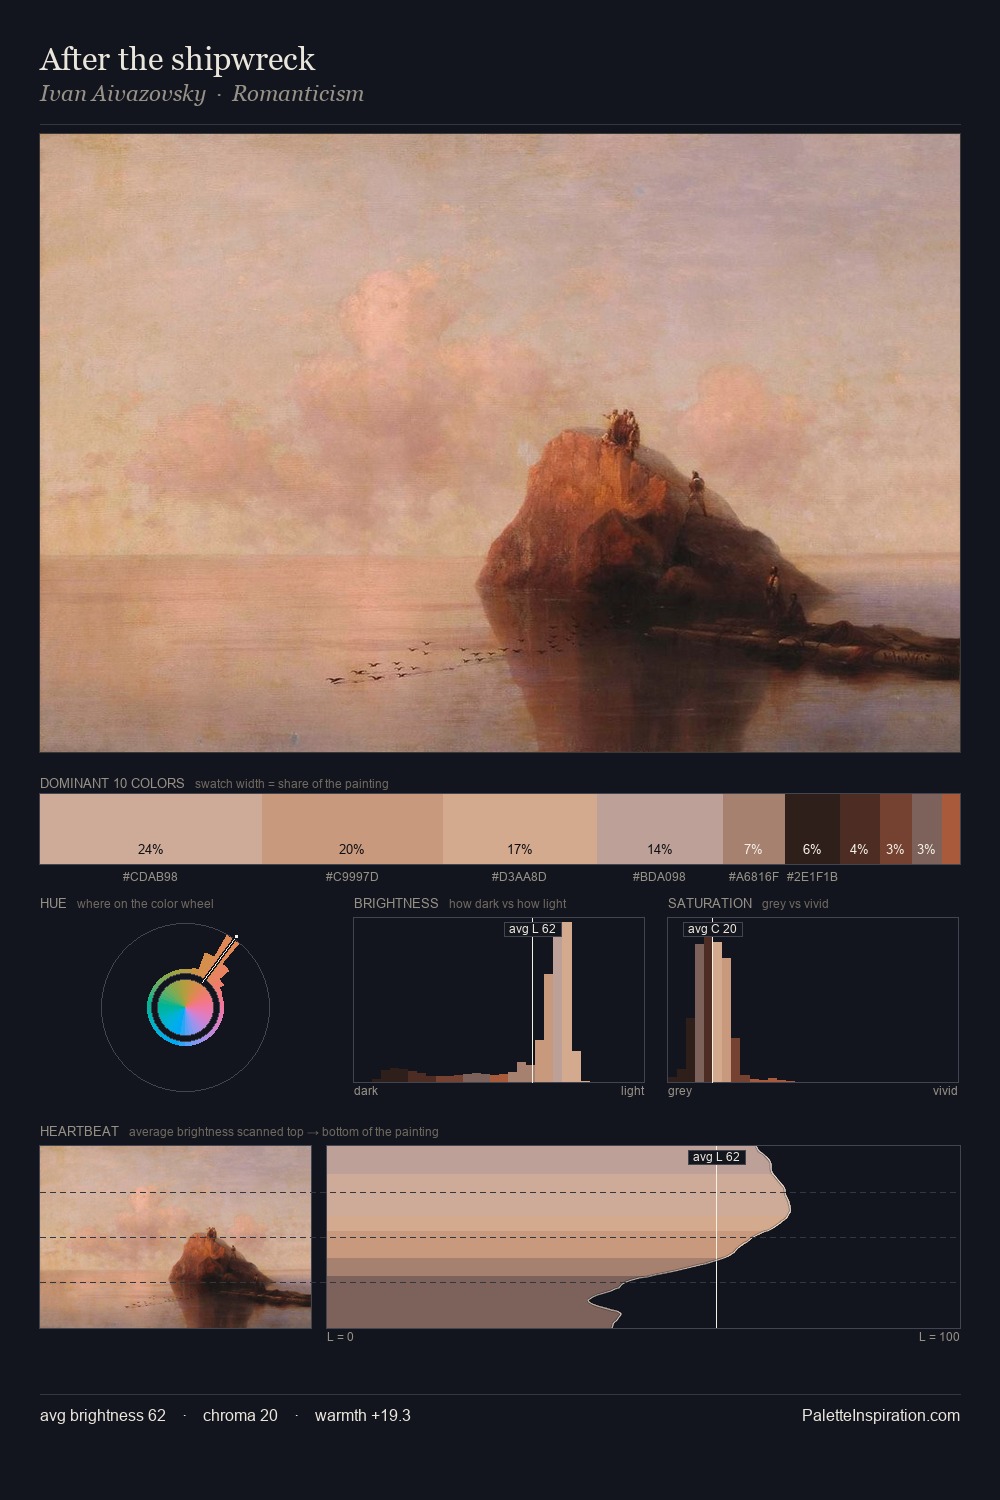Viewport: 1000px width, 1500px height.
Task: Click the 'After the shipwreck' title
Action: pyautogui.click(x=177, y=59)
